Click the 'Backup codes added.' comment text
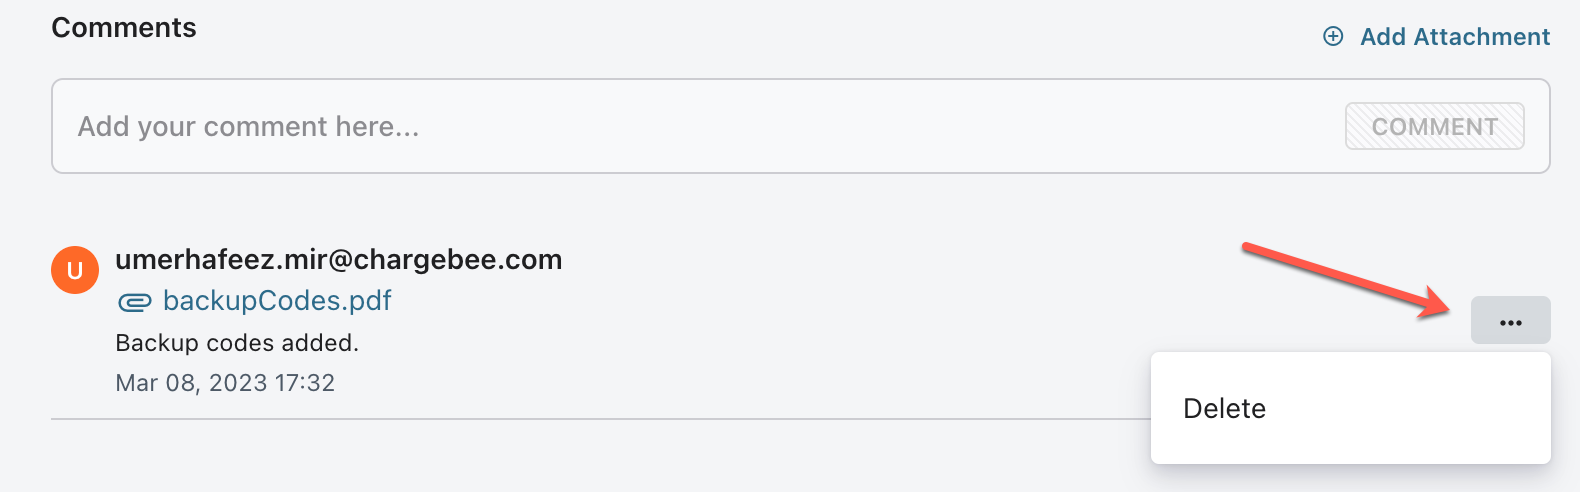This screenshot has height=492, width=1580. pos(237,343)
